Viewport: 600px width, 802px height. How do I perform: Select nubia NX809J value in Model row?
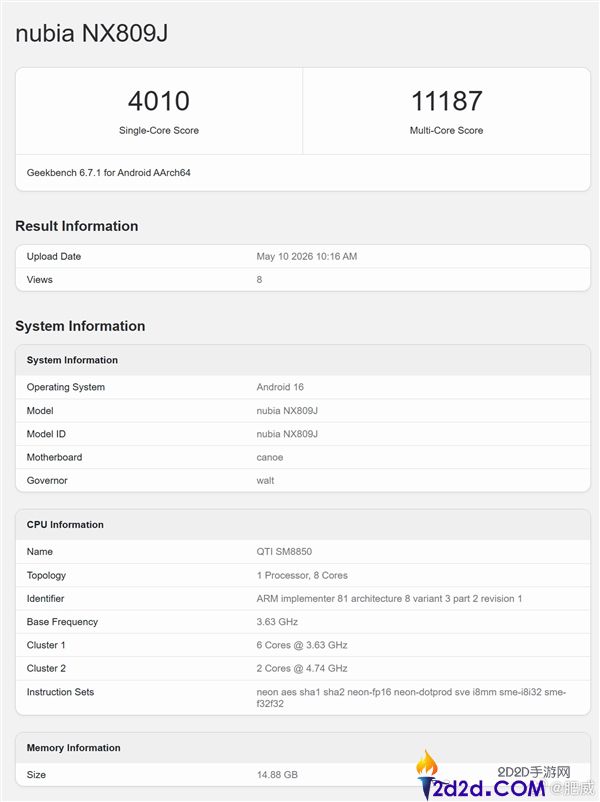(x=287, y=411)
